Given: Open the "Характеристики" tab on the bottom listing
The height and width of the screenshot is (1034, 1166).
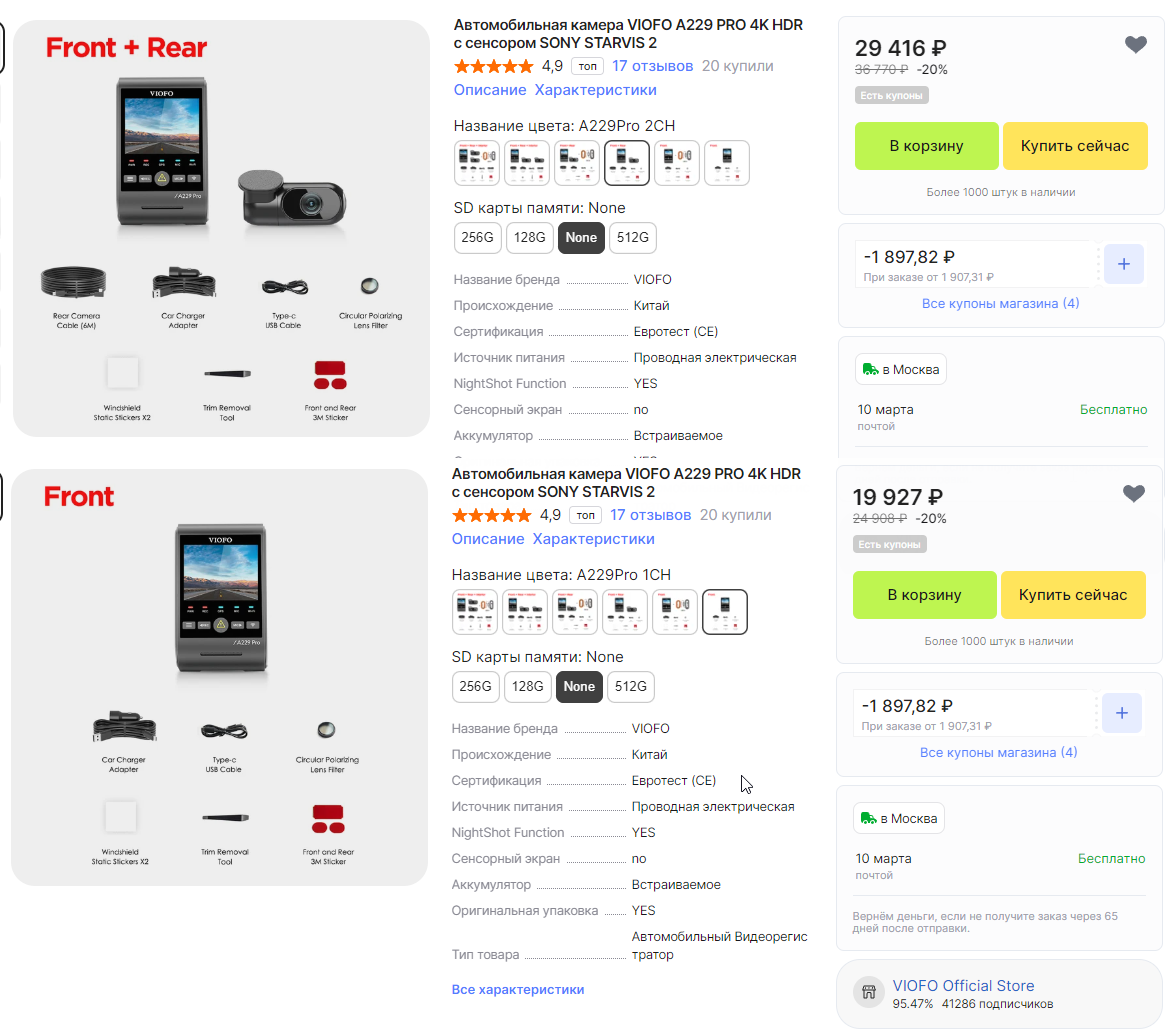Looking at the screenshot, I should [593, 539].
